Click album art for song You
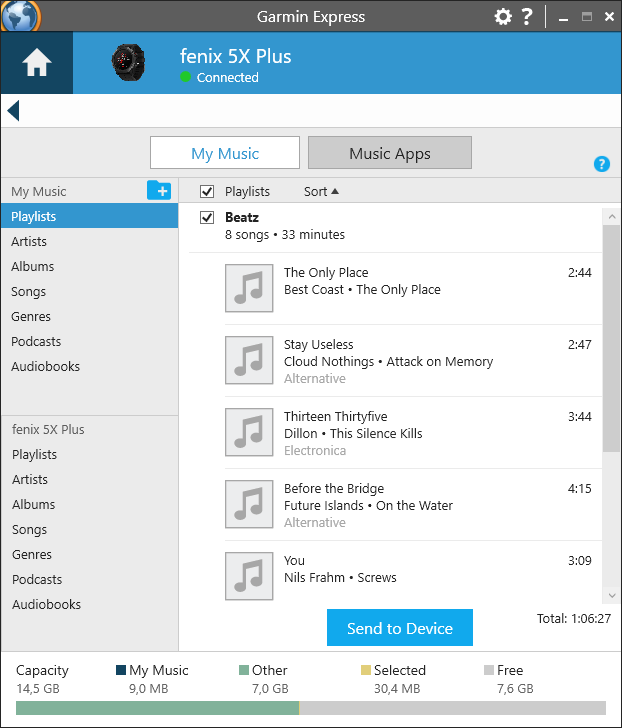 click(249, 576)
